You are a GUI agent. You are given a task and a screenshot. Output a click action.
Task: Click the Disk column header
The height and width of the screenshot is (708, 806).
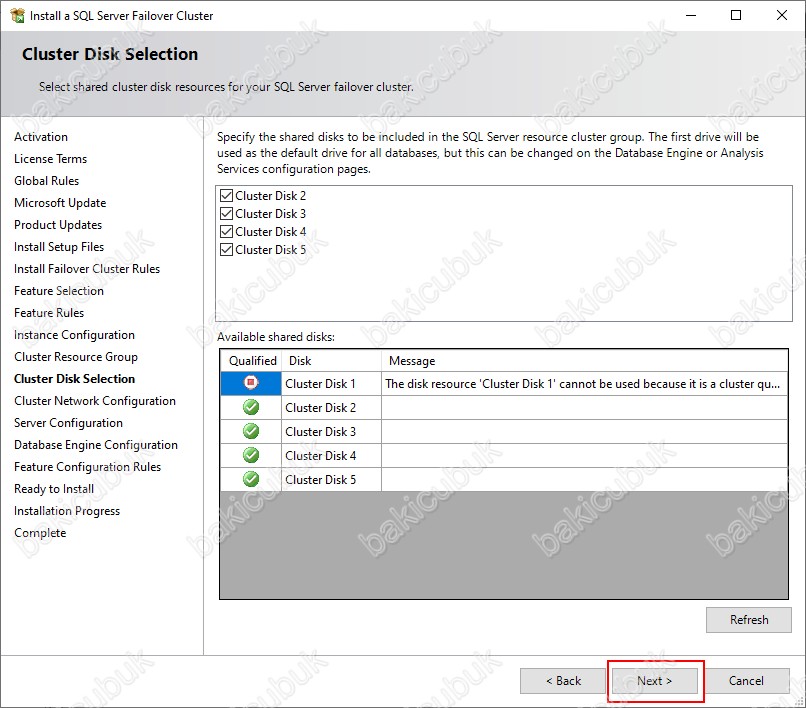(x=332, y=361)
